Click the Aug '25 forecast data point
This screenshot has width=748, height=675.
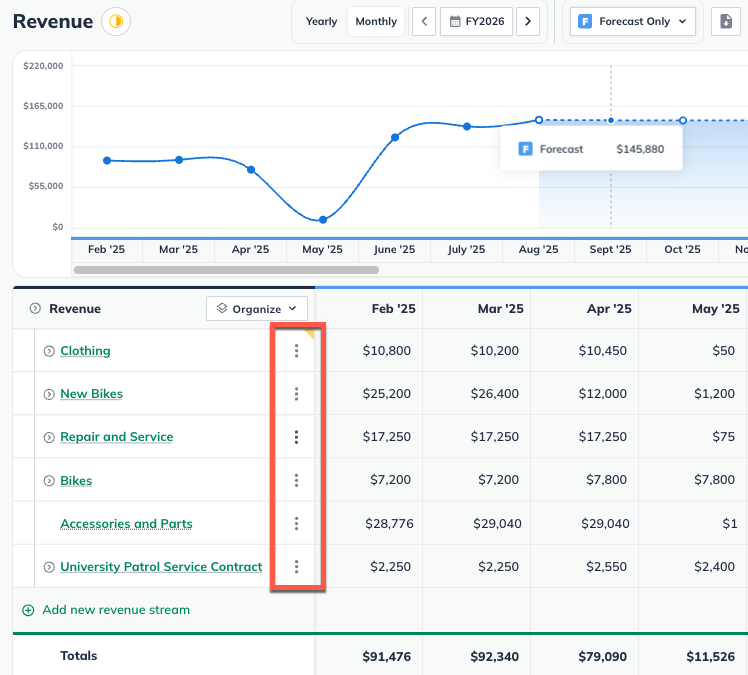coord(539,120)
